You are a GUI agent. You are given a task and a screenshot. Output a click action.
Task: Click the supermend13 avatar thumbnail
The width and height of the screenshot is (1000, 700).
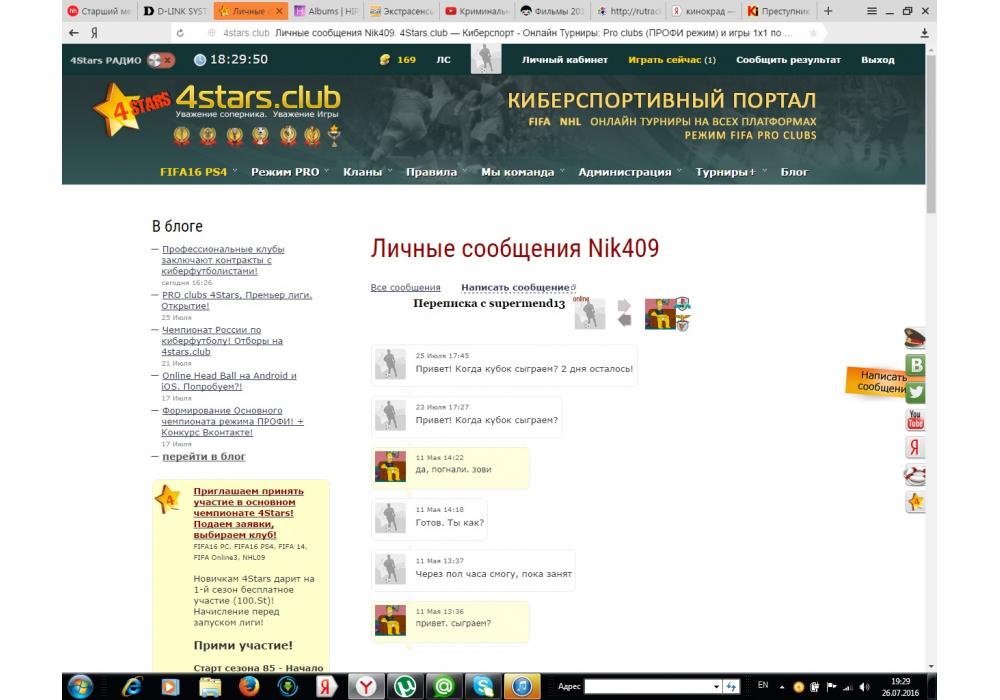[589, 314]
